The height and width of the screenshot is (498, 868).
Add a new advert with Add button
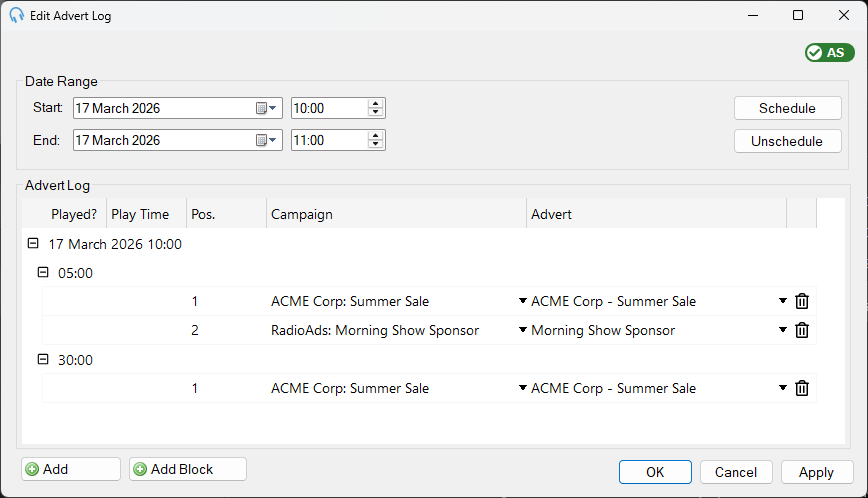point(71,469)
